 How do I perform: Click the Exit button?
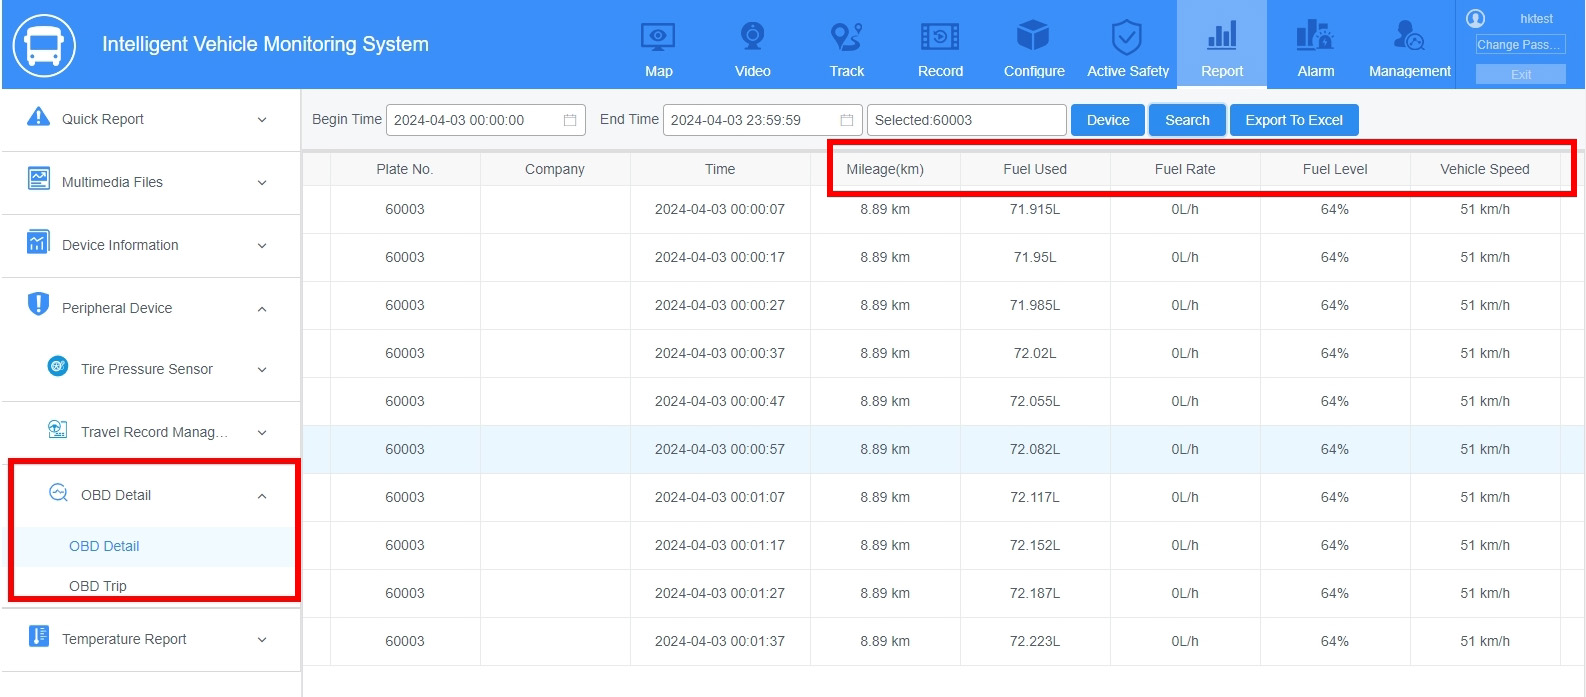(x=1520, y=74)
